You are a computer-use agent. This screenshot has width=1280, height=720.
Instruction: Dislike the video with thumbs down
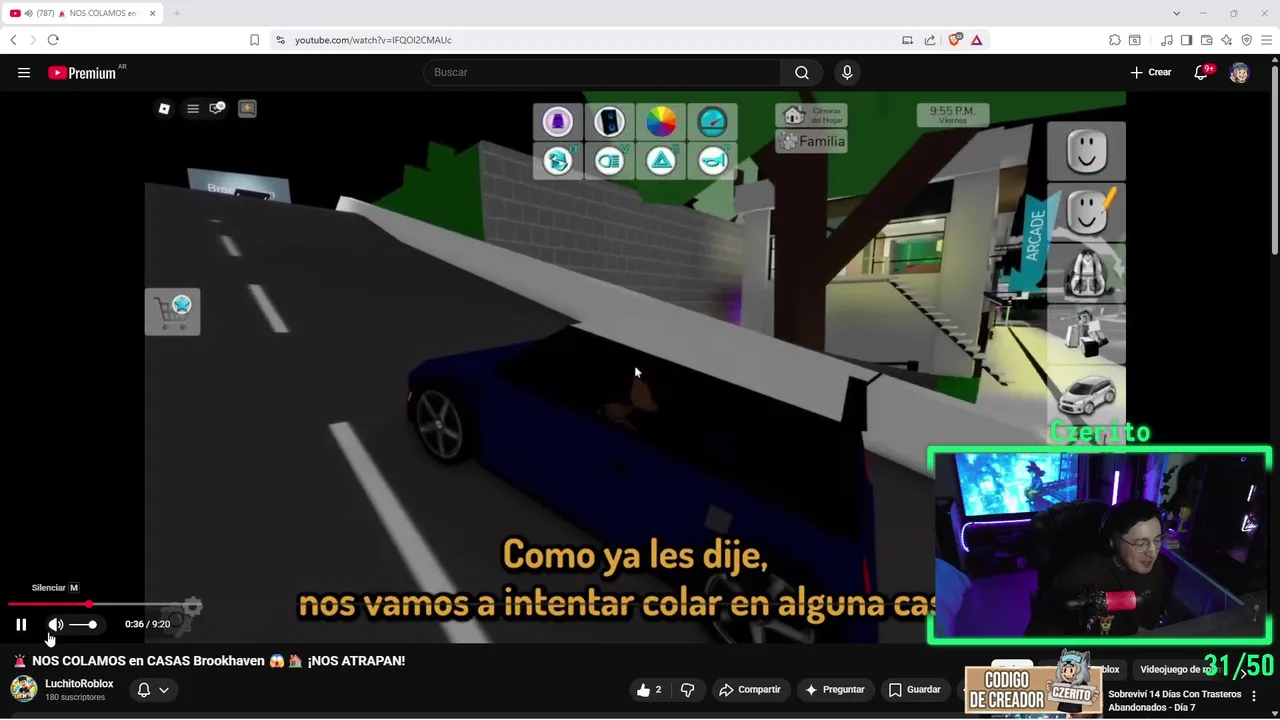click(x=687, y=689)
